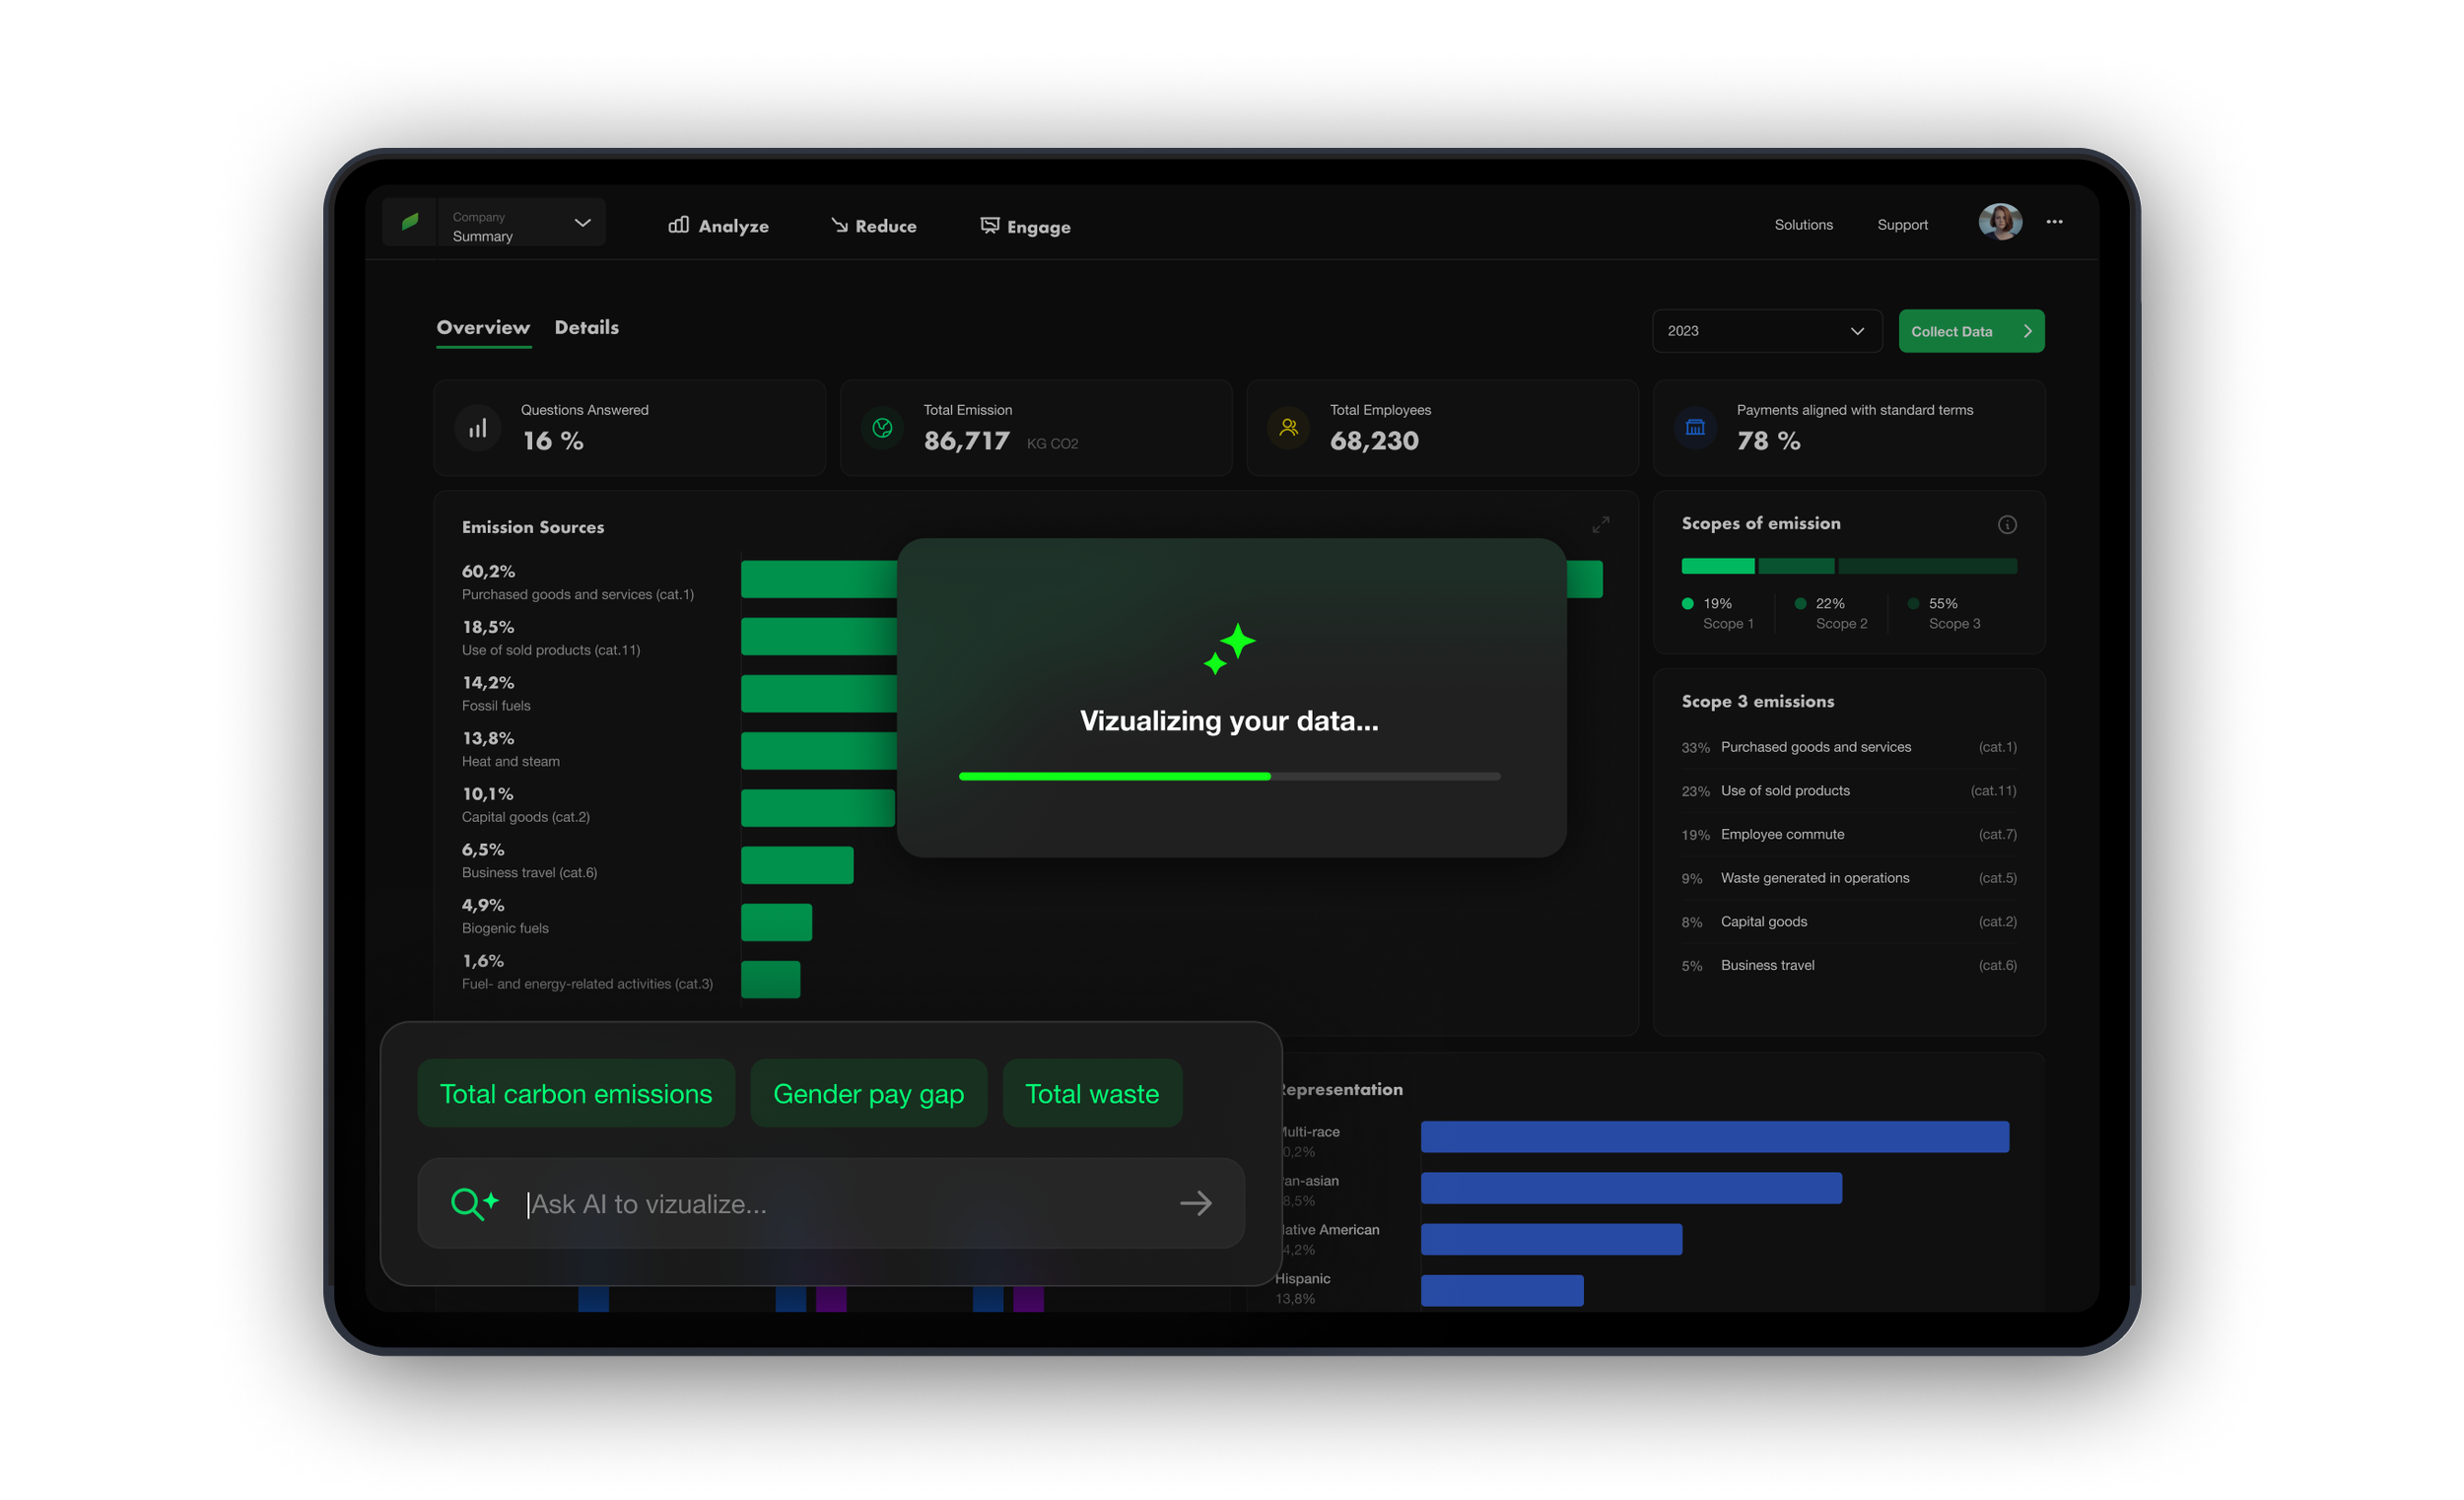Viewport: 2464px width, 1500px height.
Task: Submit AI query with arrow icon
Action: click(1195, 1203)
